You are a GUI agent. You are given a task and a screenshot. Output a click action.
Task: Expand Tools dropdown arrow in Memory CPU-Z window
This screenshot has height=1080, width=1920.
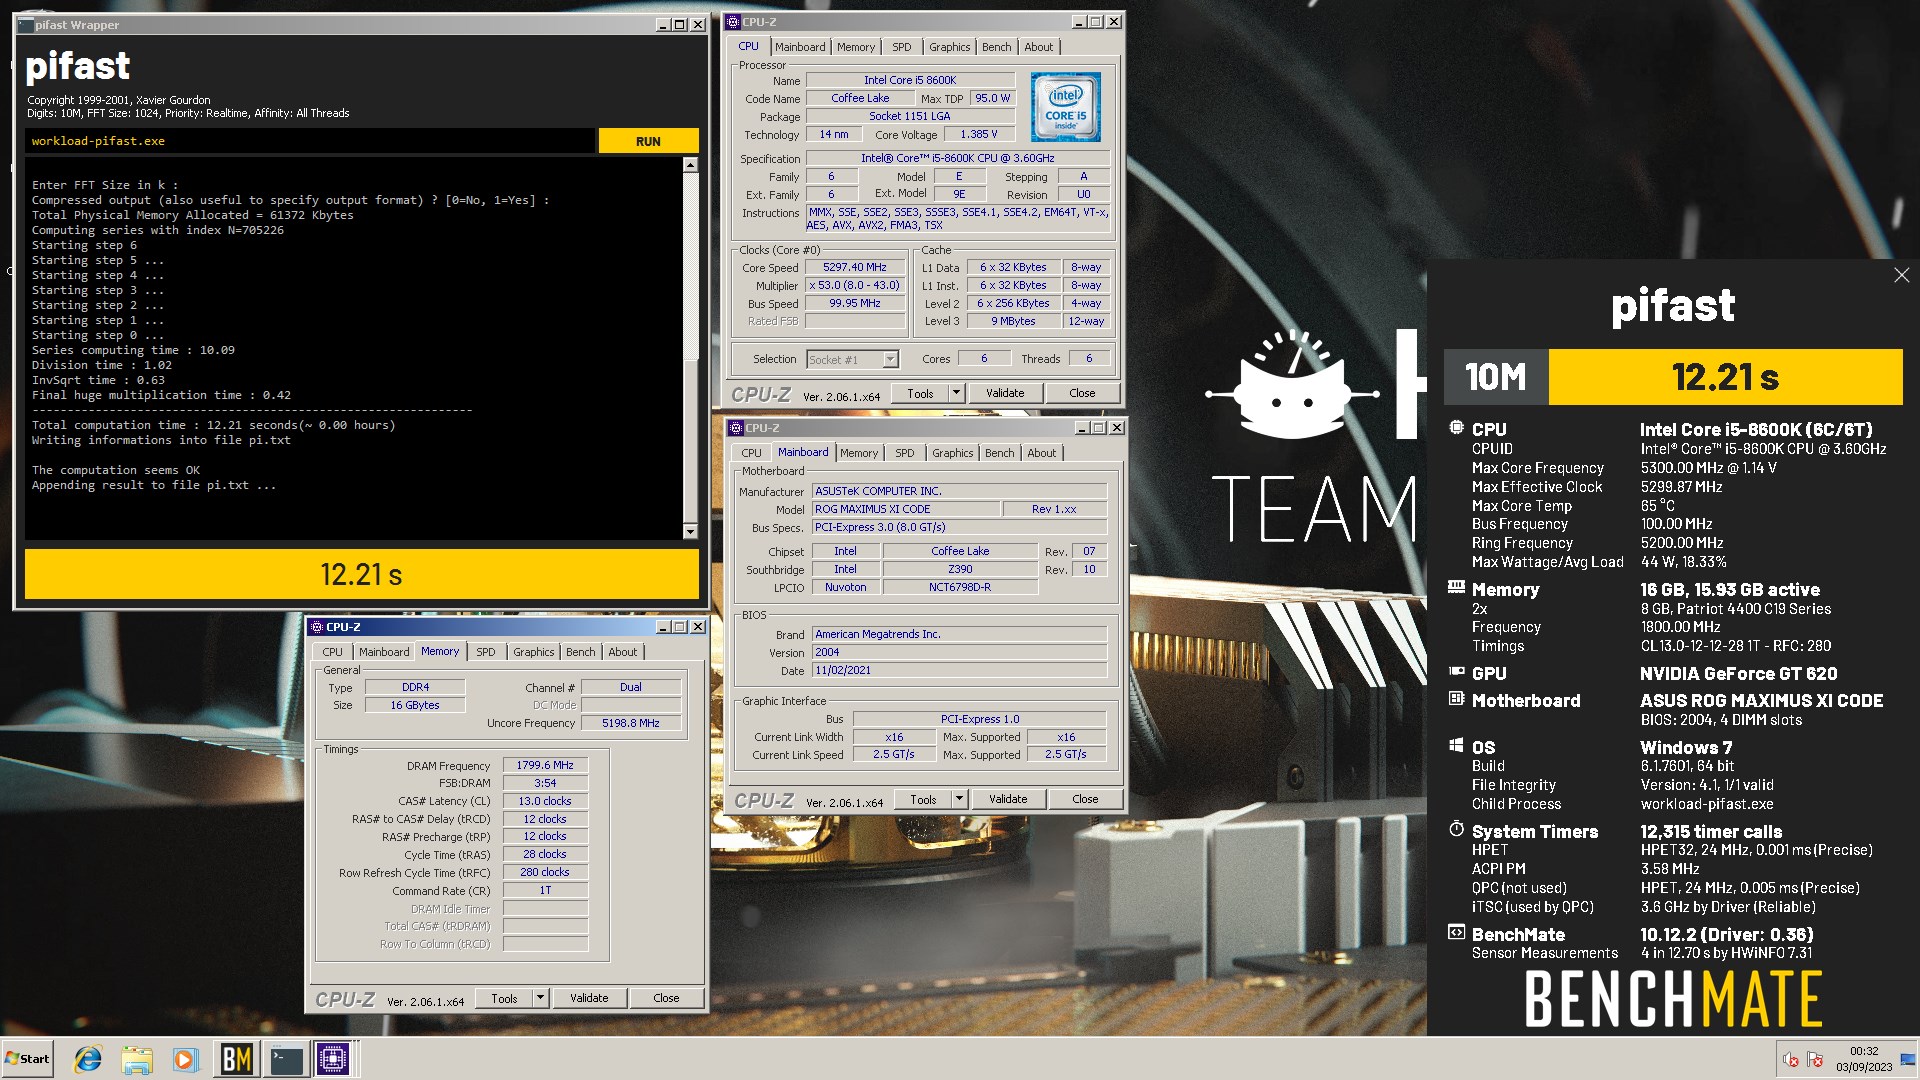click(540, 998)
